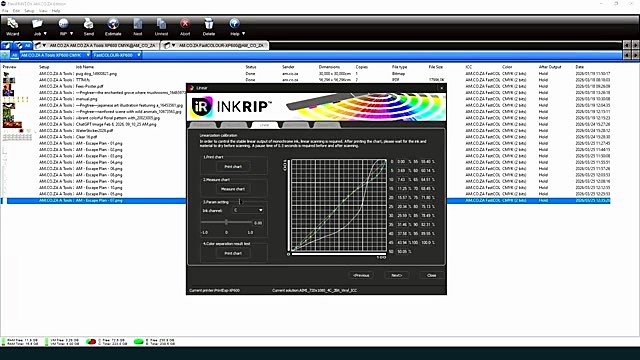The image size is (640, 360).
Task: Open the dropdown arrow on the FastCOLOUR-XP600@AM_CO_ZA tab
Action: 173,45
